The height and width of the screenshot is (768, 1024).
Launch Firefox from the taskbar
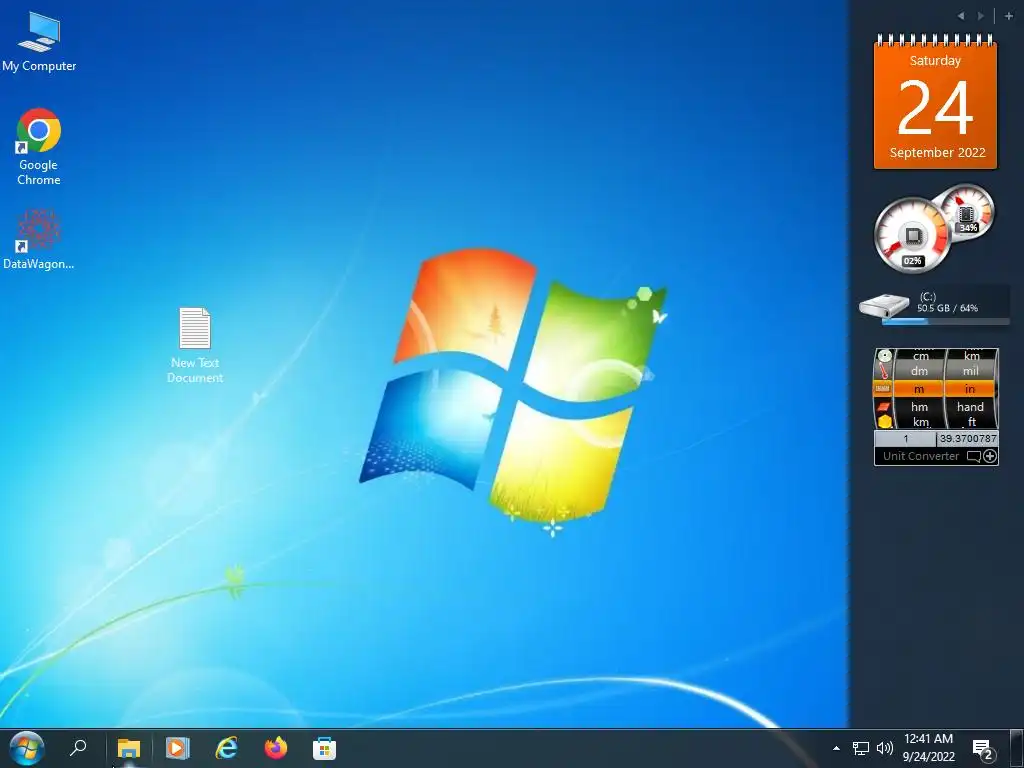pyautogui.click(x=276, y=748)
